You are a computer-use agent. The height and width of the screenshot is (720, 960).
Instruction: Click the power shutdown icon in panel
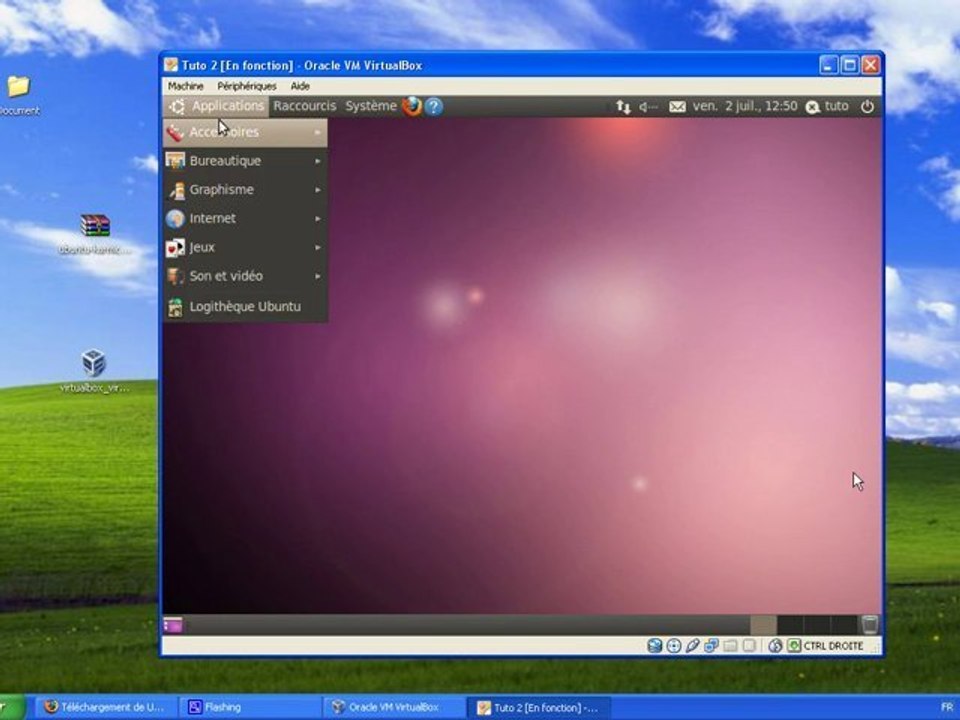[868, 107]
